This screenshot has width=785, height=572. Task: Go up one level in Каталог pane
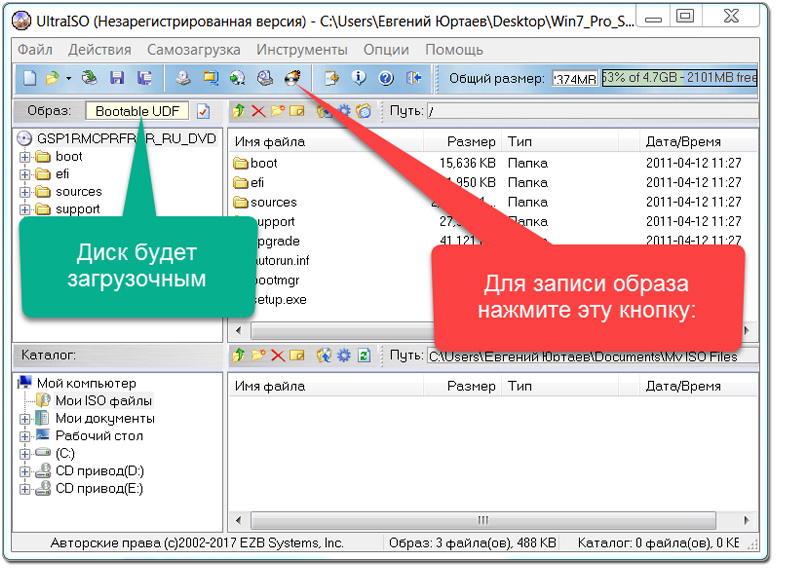point(239,355)
